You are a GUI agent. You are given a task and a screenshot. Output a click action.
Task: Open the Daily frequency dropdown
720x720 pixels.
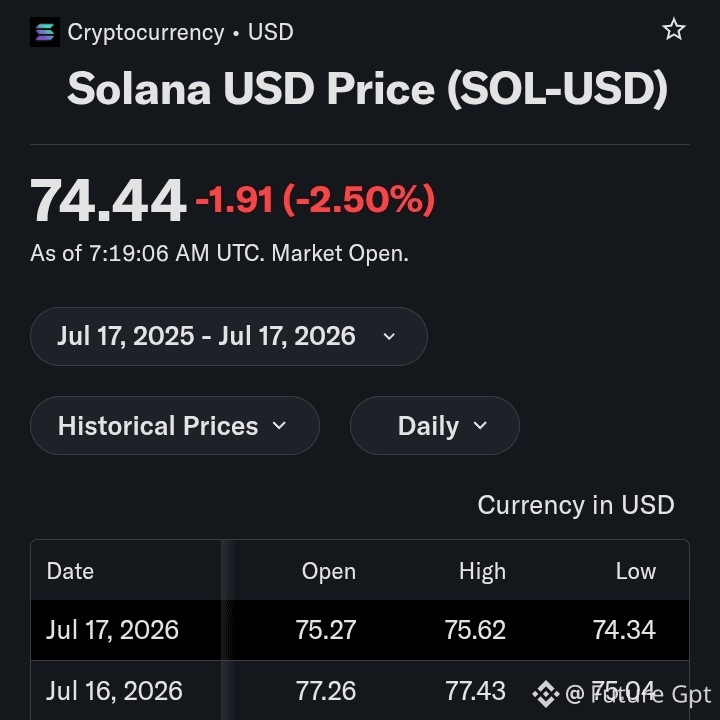point(435,426)
